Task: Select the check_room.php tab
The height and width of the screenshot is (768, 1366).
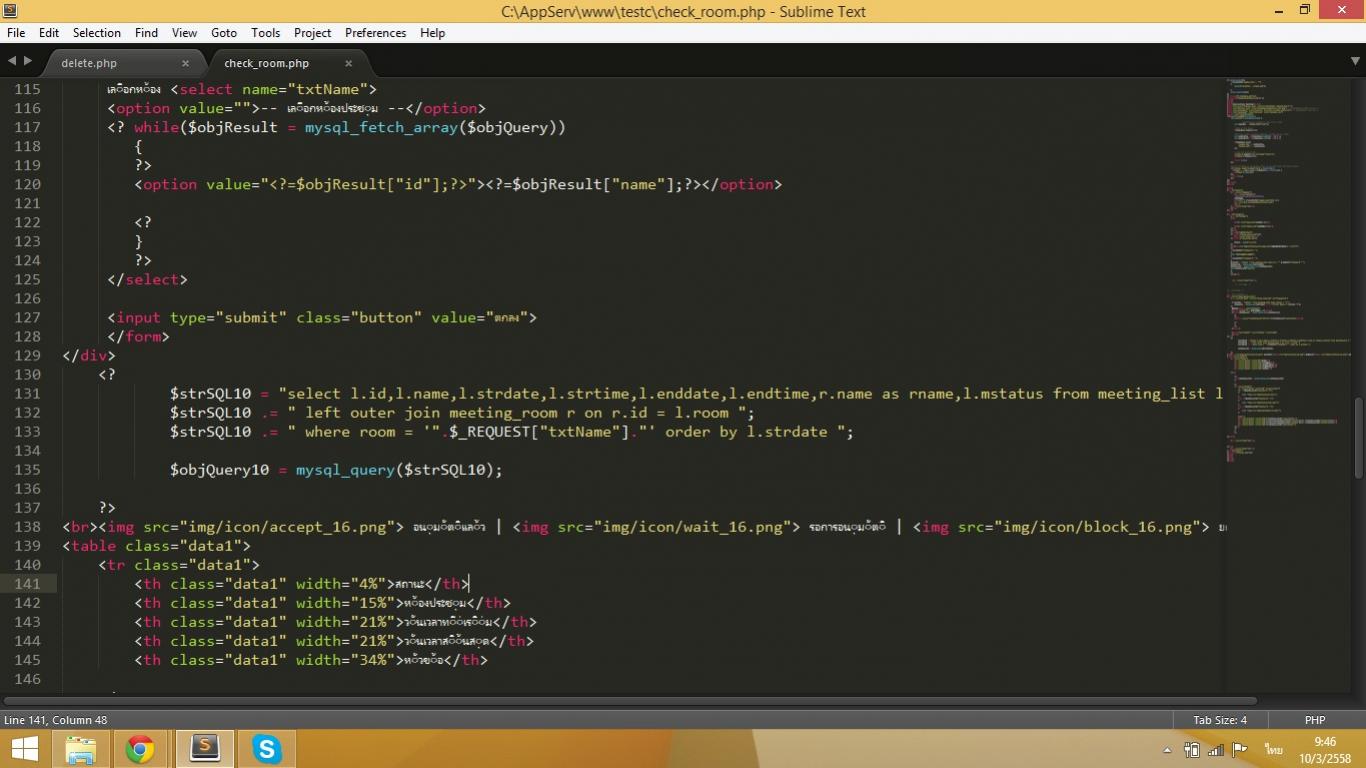Action: pyautogui.click(x=267, y=63)
